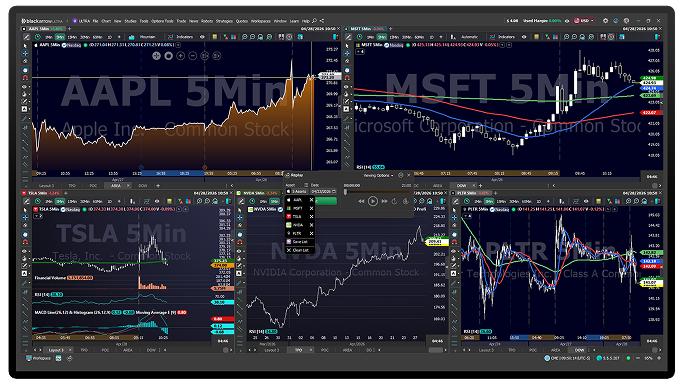Expand the TSLA timeframe dropdown arrow

click(119, 201)
